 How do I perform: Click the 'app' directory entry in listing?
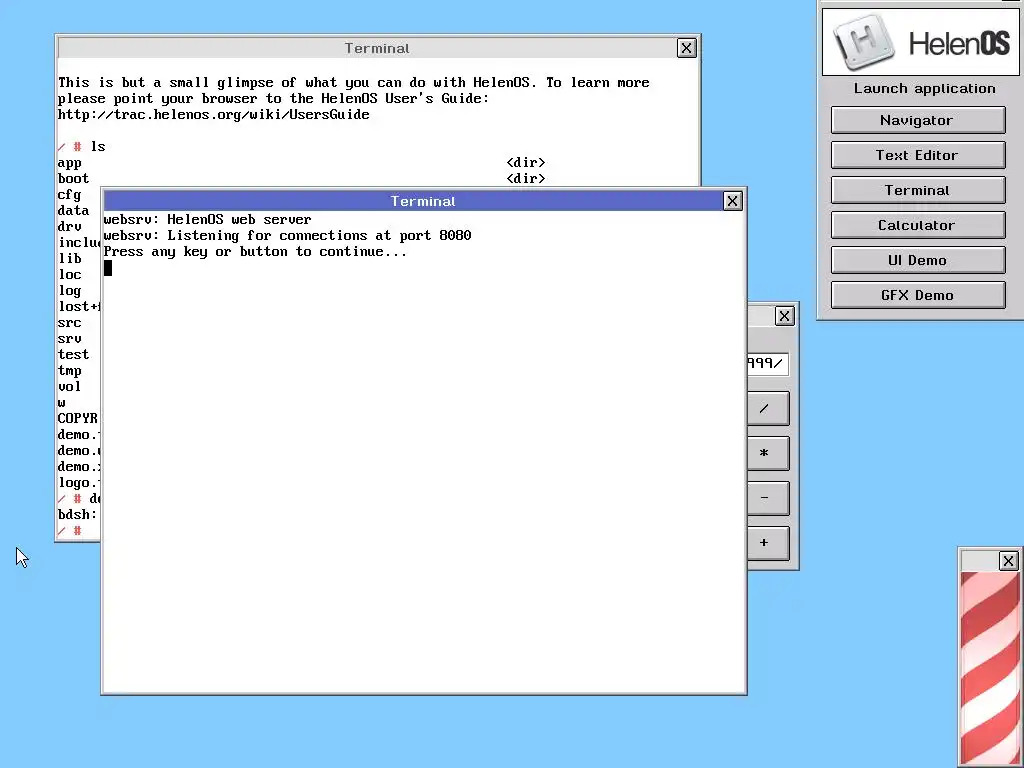69,163
